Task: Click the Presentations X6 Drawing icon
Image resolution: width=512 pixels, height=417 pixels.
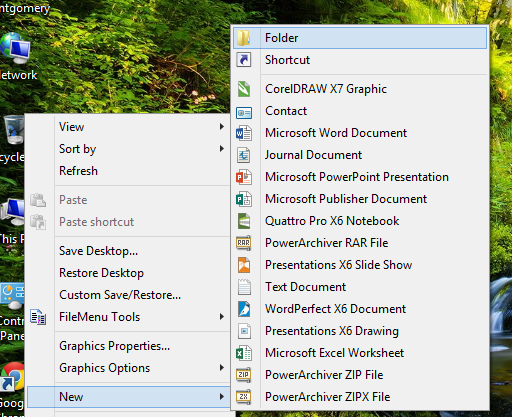Action: point(244,331)
